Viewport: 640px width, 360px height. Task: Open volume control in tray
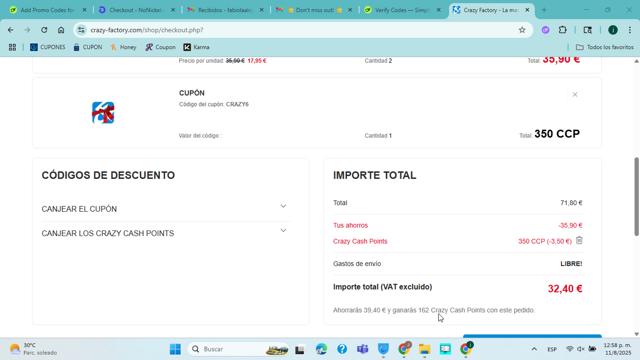pos(580,349)
